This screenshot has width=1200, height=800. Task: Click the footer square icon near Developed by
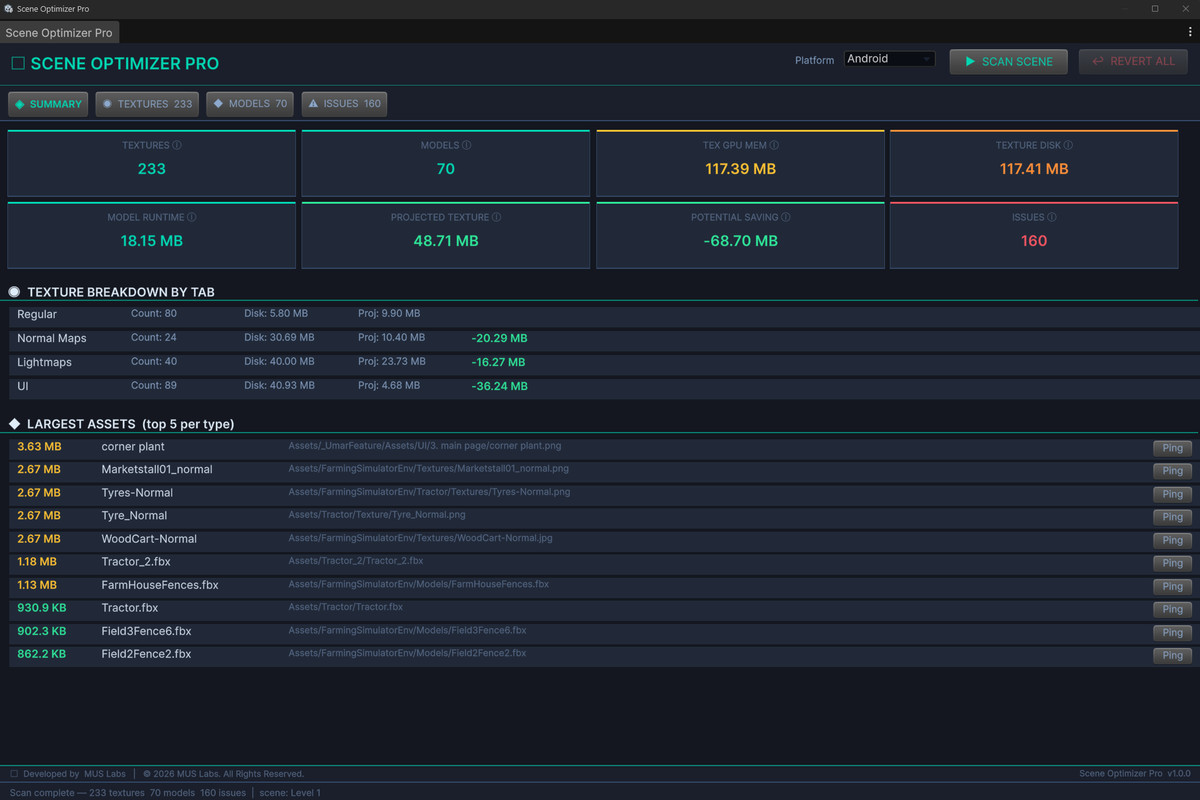coord(14,773)
